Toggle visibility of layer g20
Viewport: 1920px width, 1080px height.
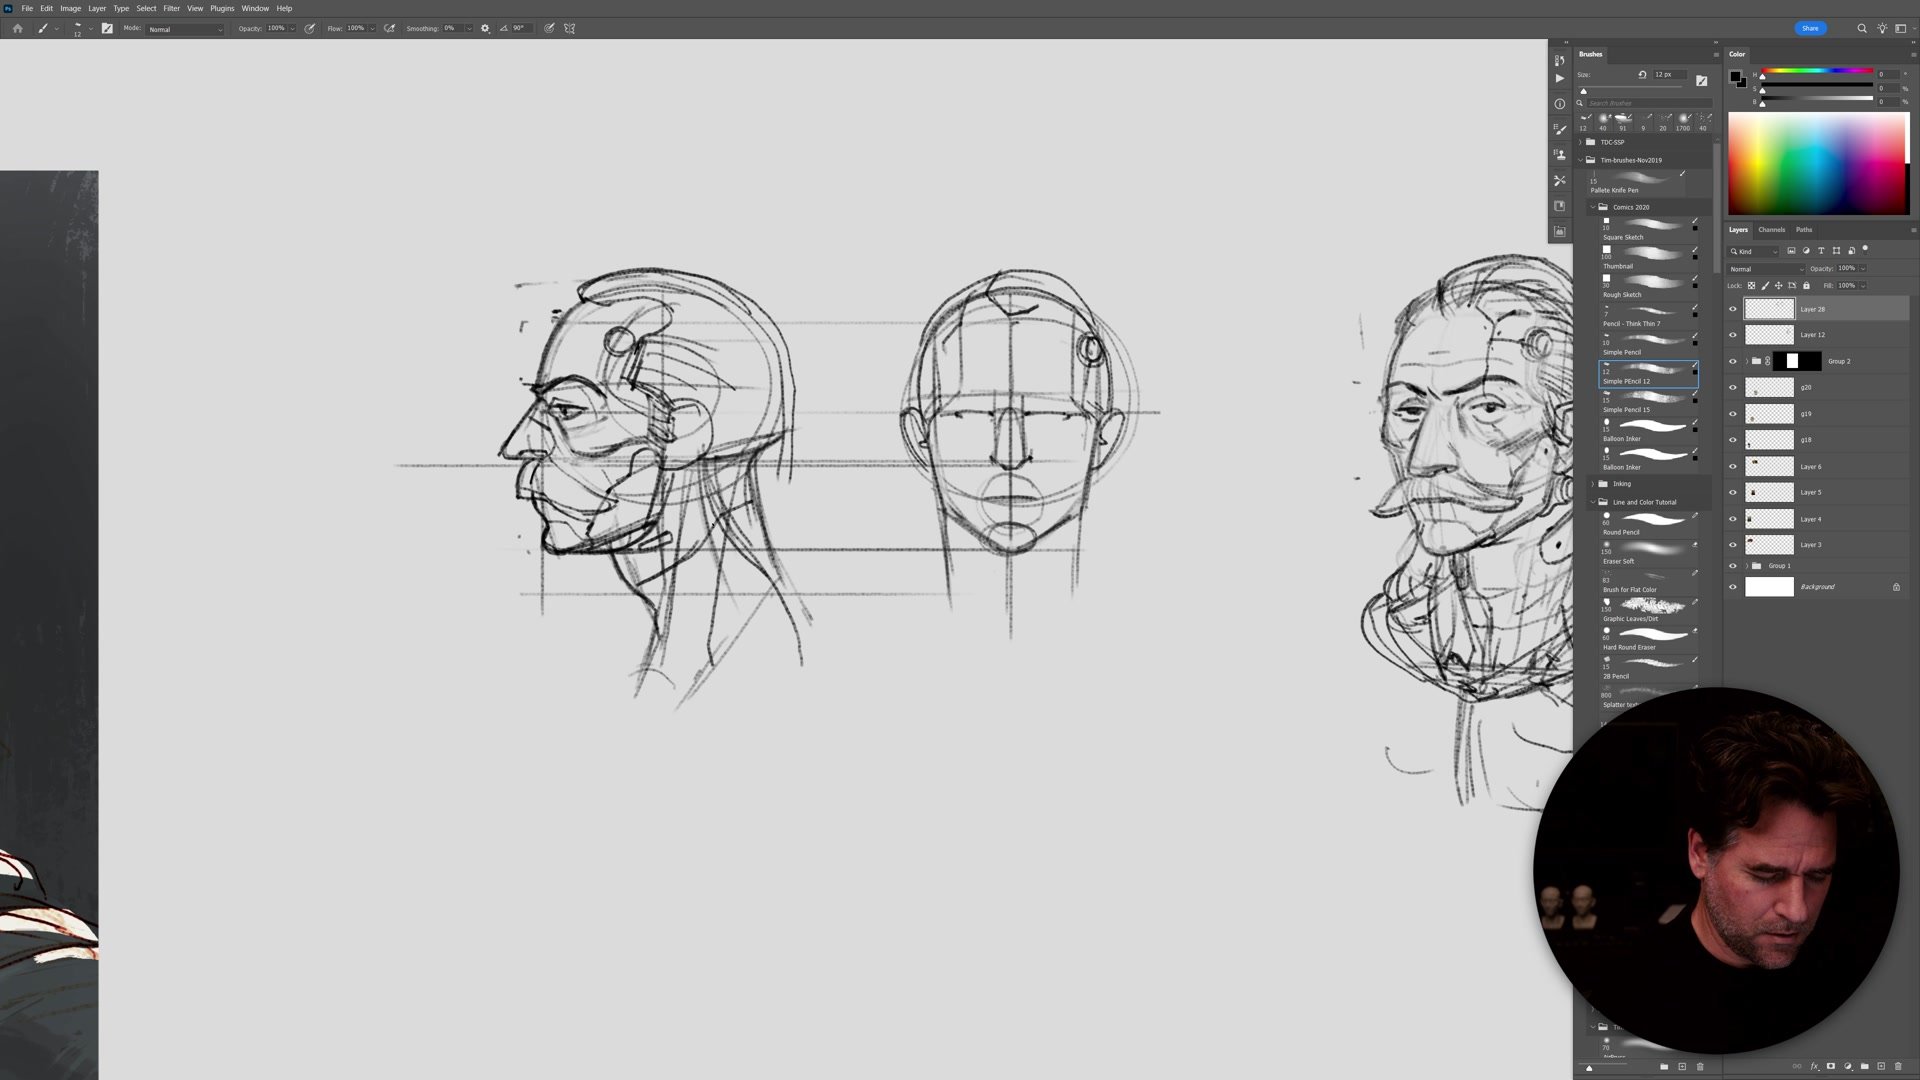pyautogui.click(x=1733, y=388)
